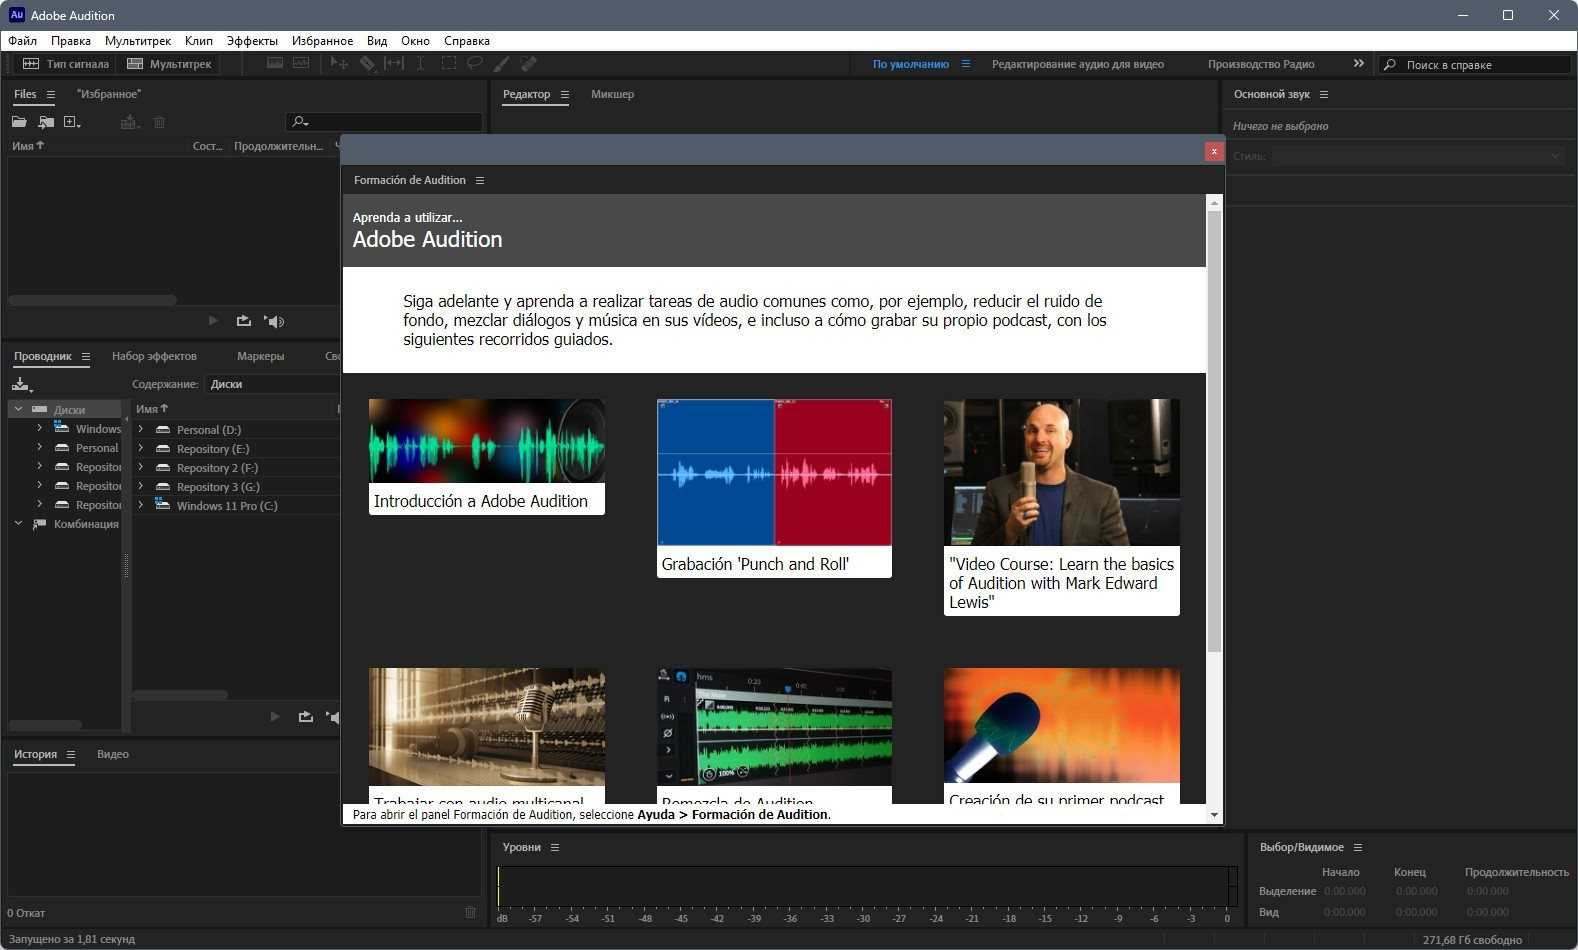Click the Files panel search field
This screenshot has height=950, width=1578.
[384, 122]
